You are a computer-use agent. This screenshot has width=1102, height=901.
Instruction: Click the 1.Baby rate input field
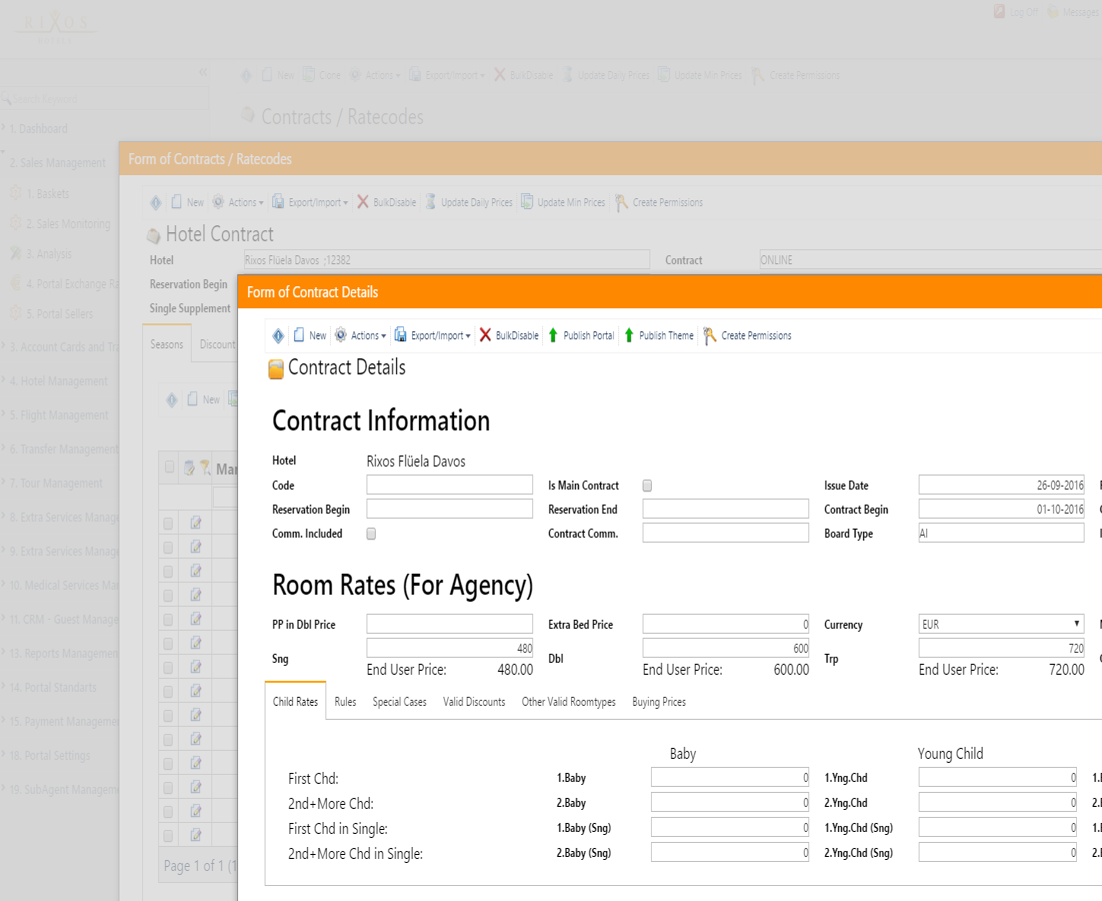pos(730,777)
